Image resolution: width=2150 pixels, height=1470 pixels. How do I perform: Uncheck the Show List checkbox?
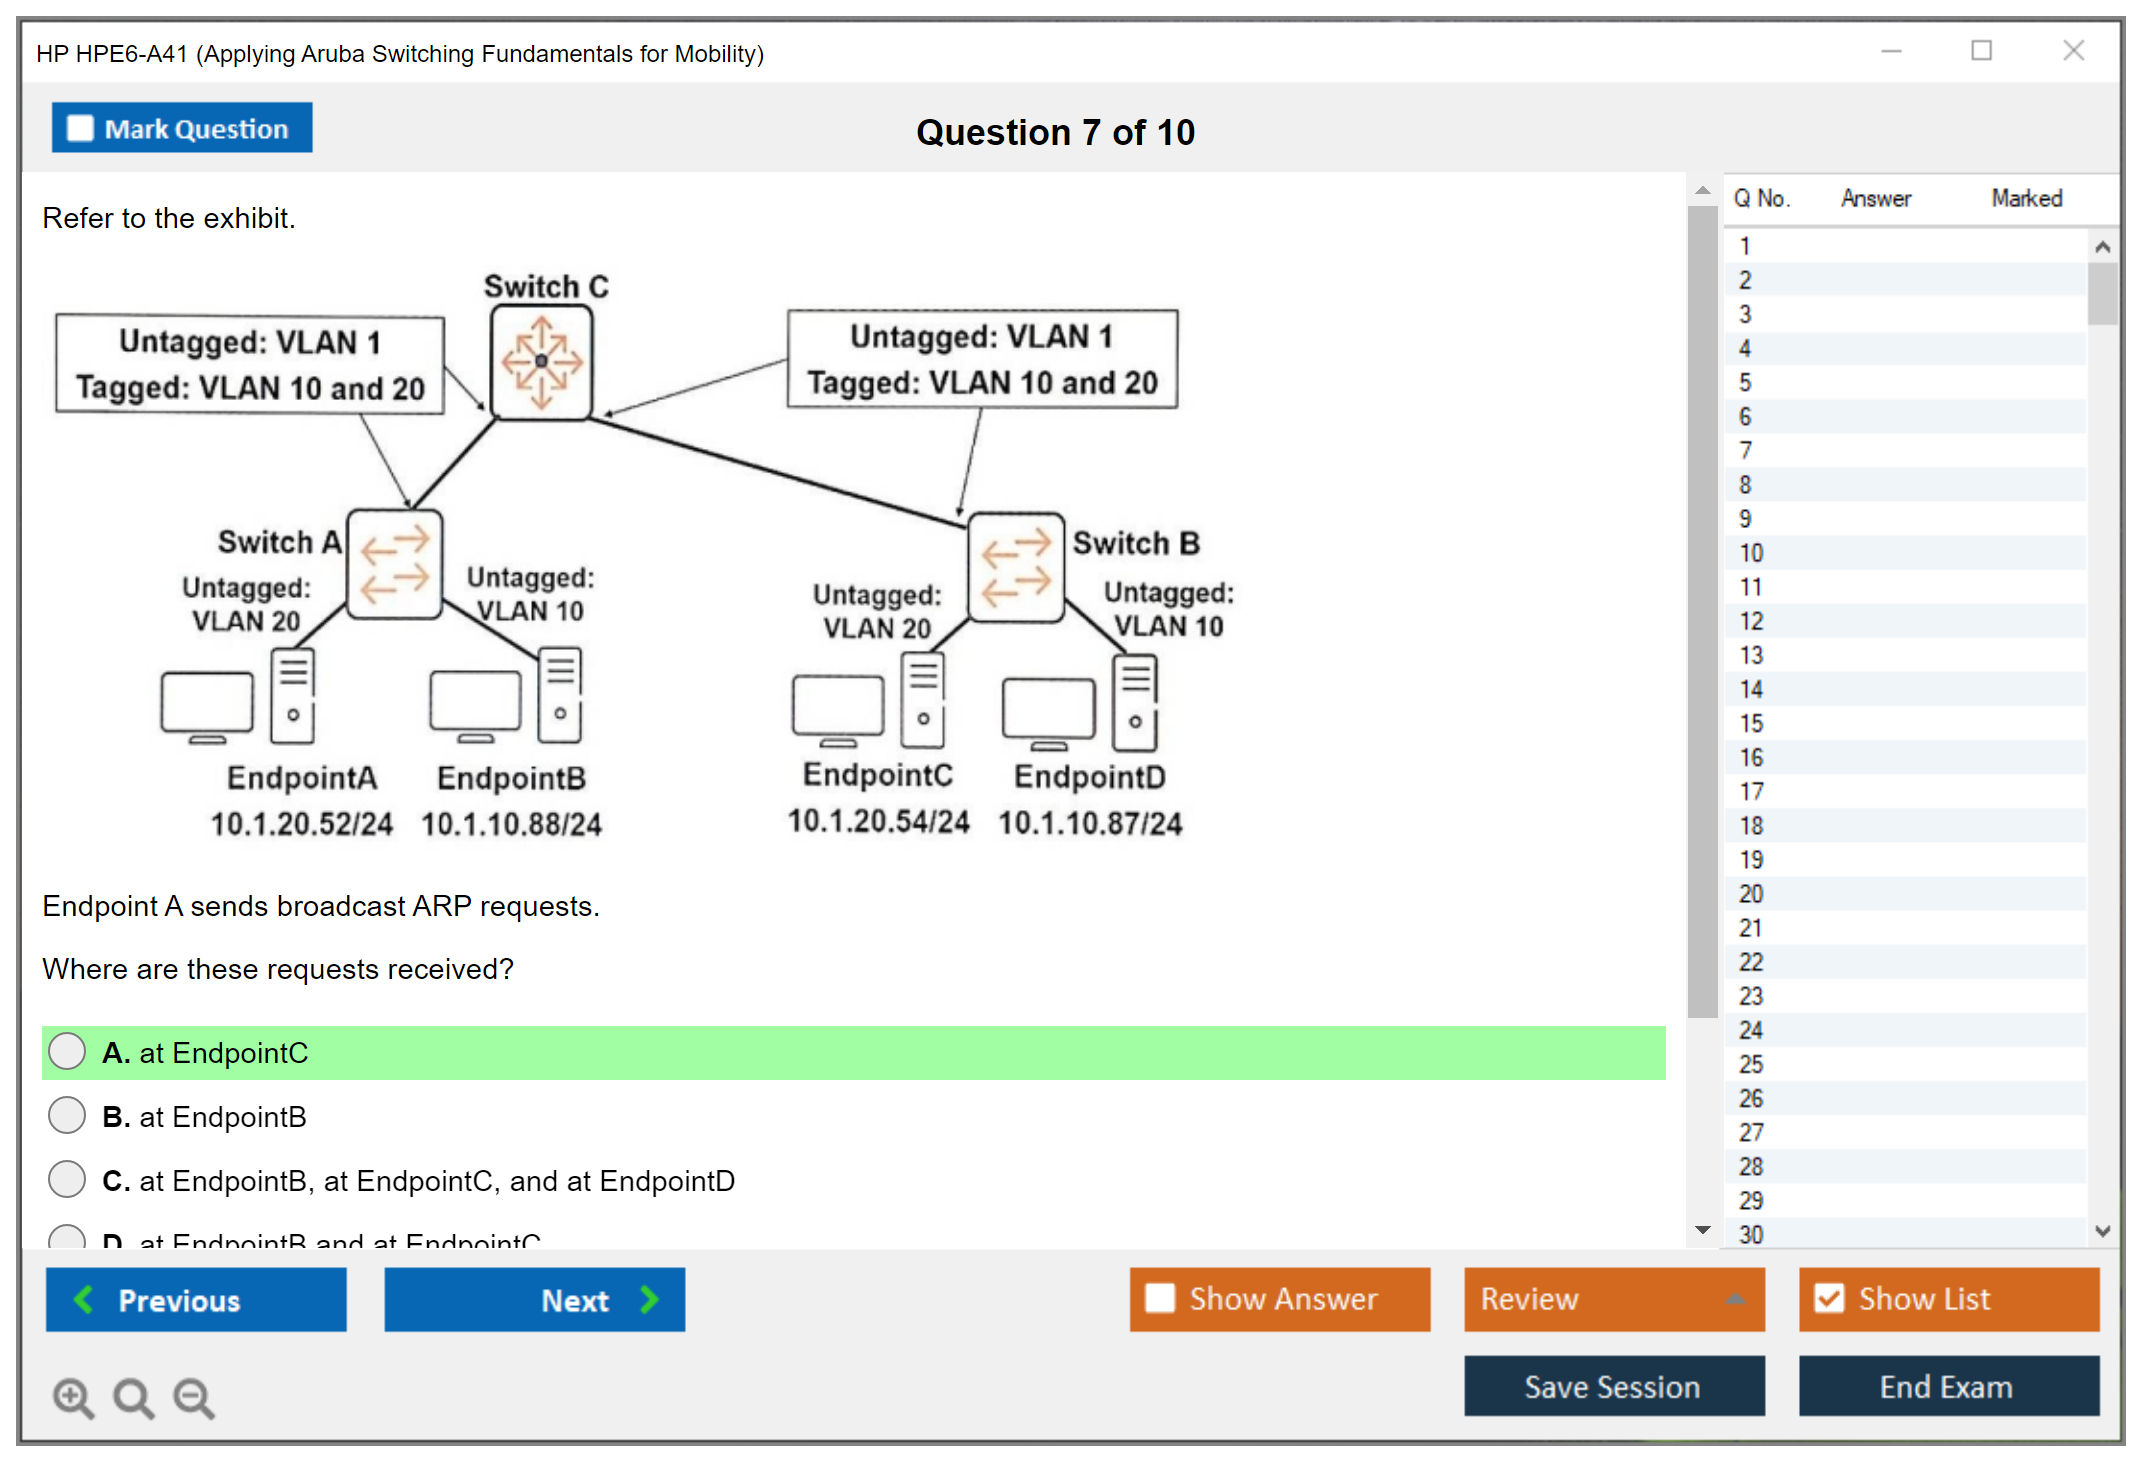point(1829,1298)
